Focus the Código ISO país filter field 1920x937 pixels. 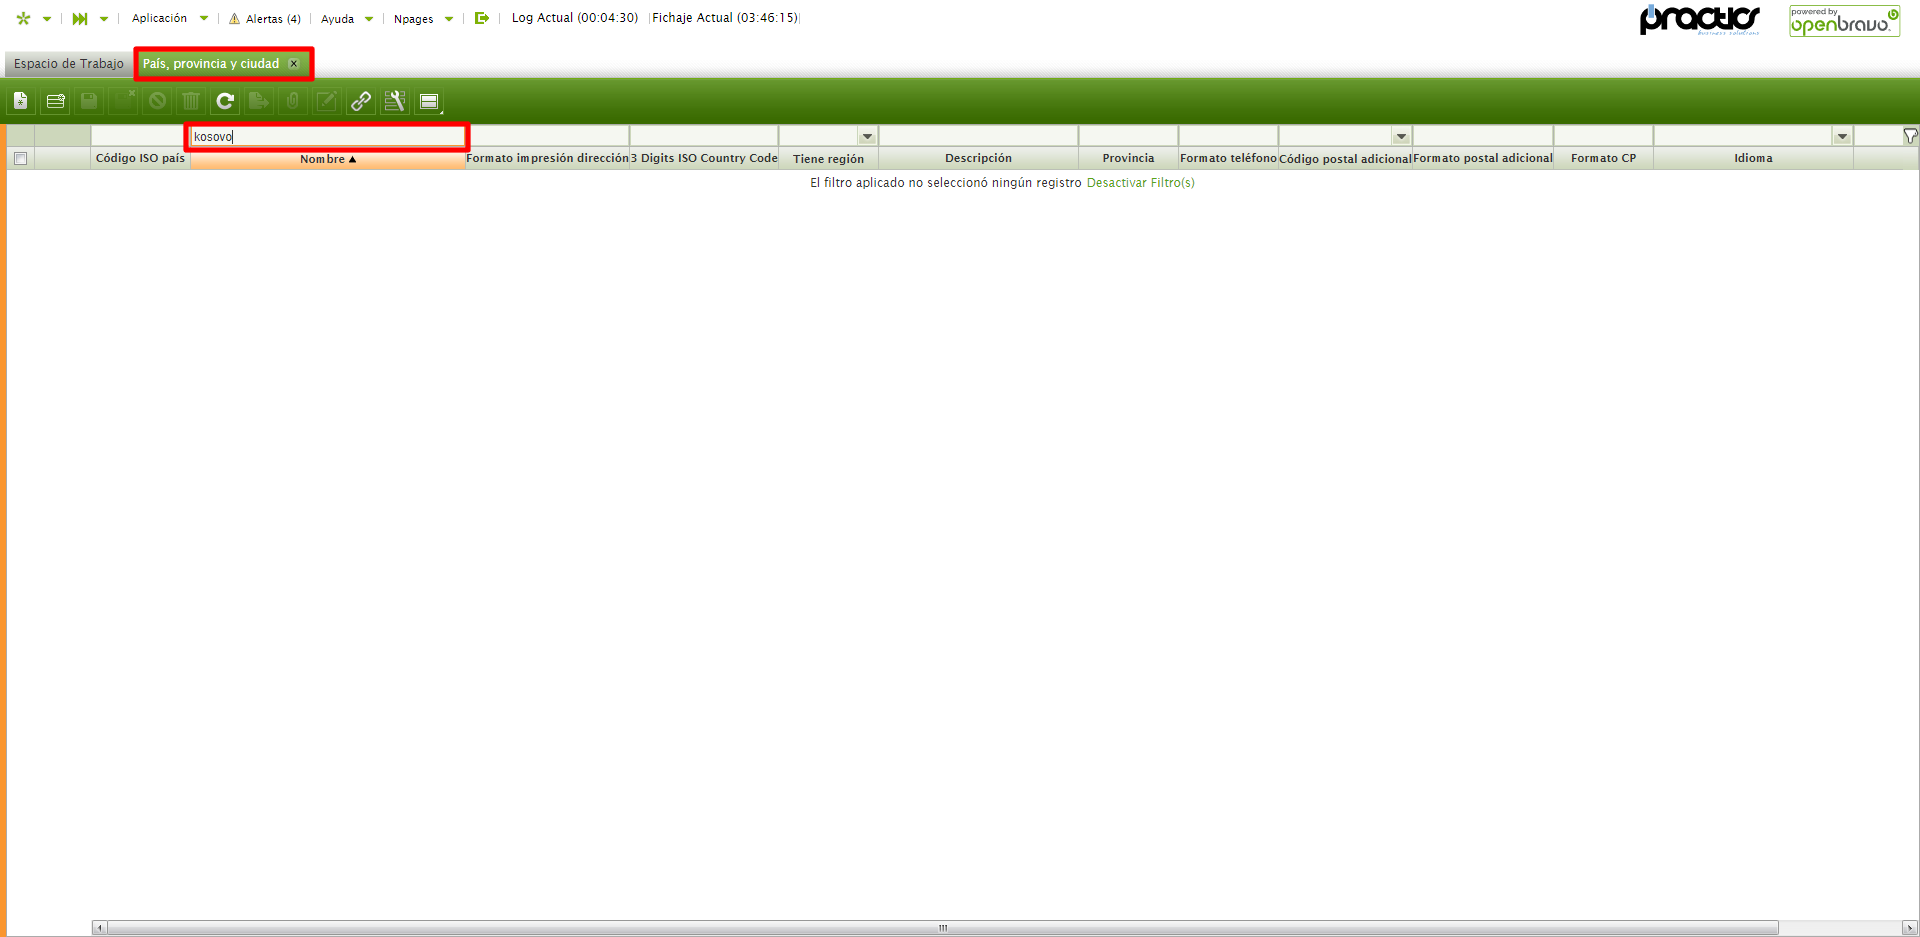tap(140, 136)
